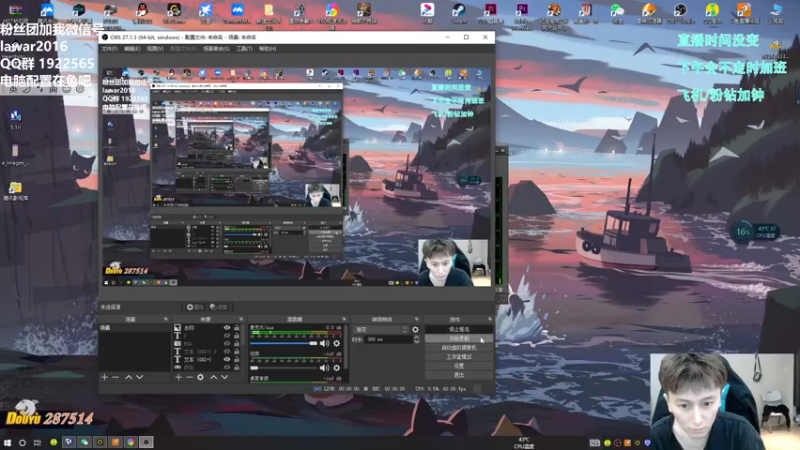Toggle visibility eye of 水印 source
The image size is (800, 450).
pos(227,328)
